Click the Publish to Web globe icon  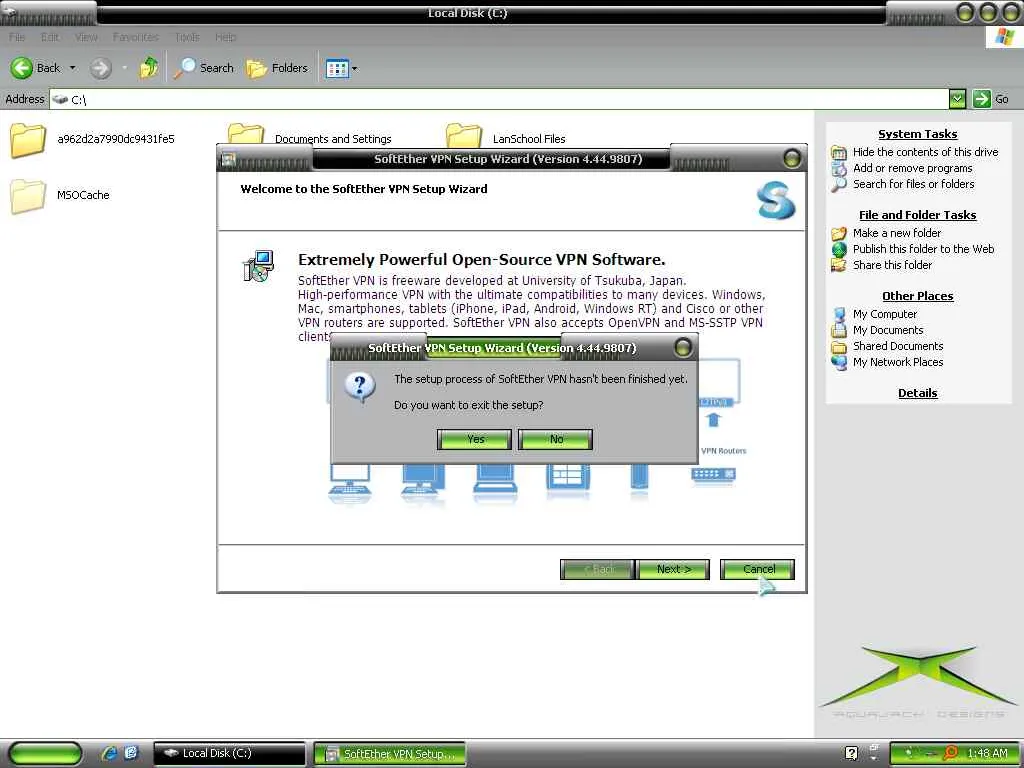coord(839,249)
